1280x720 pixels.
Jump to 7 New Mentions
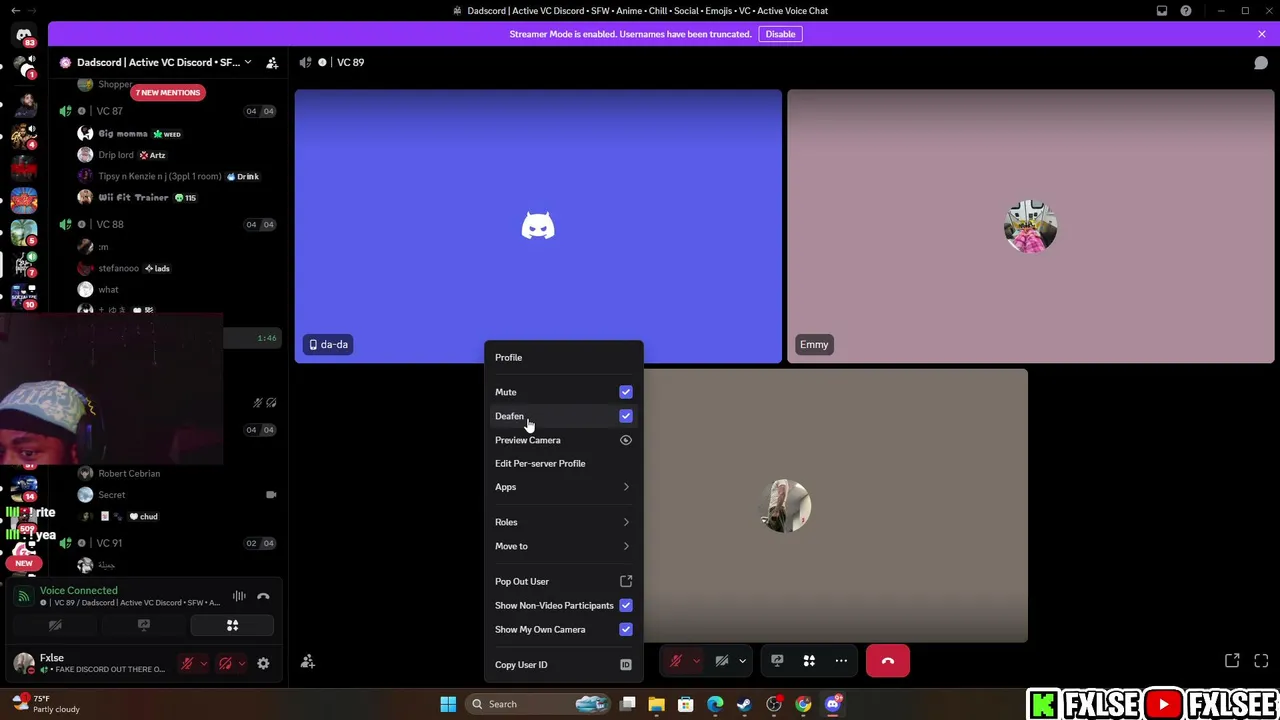(168, 92)
